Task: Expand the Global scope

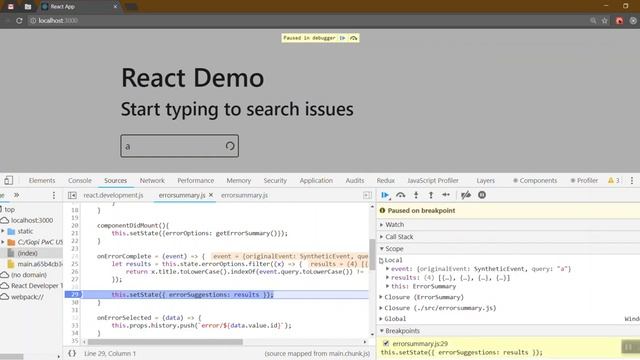Action: [x=381, y=319]
